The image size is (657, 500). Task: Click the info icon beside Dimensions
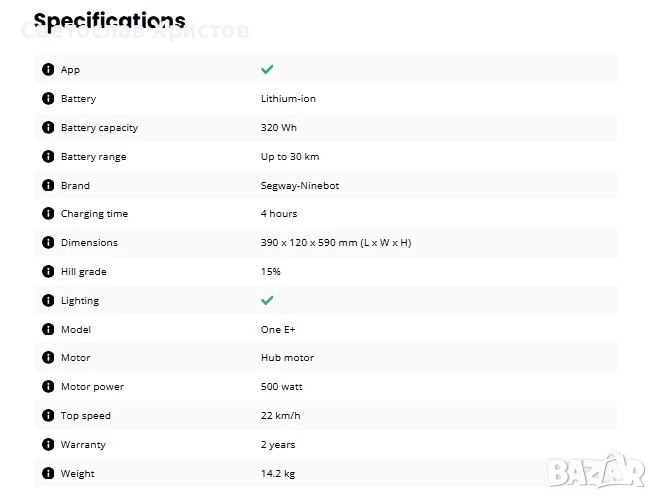click(x=47, y=243)
